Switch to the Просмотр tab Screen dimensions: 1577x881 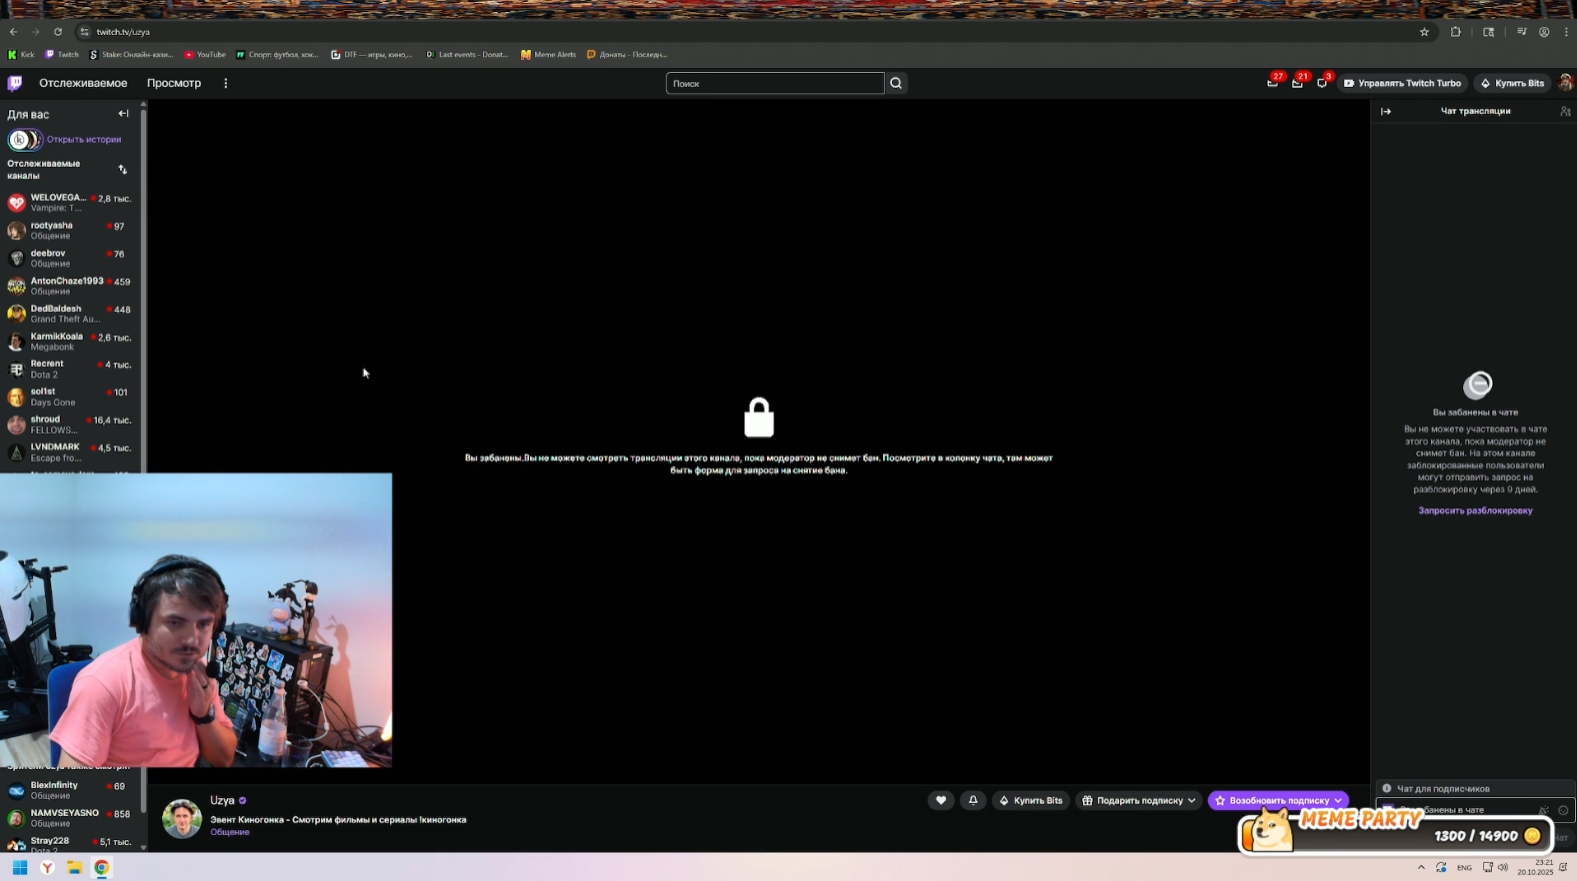coord(174,83)
